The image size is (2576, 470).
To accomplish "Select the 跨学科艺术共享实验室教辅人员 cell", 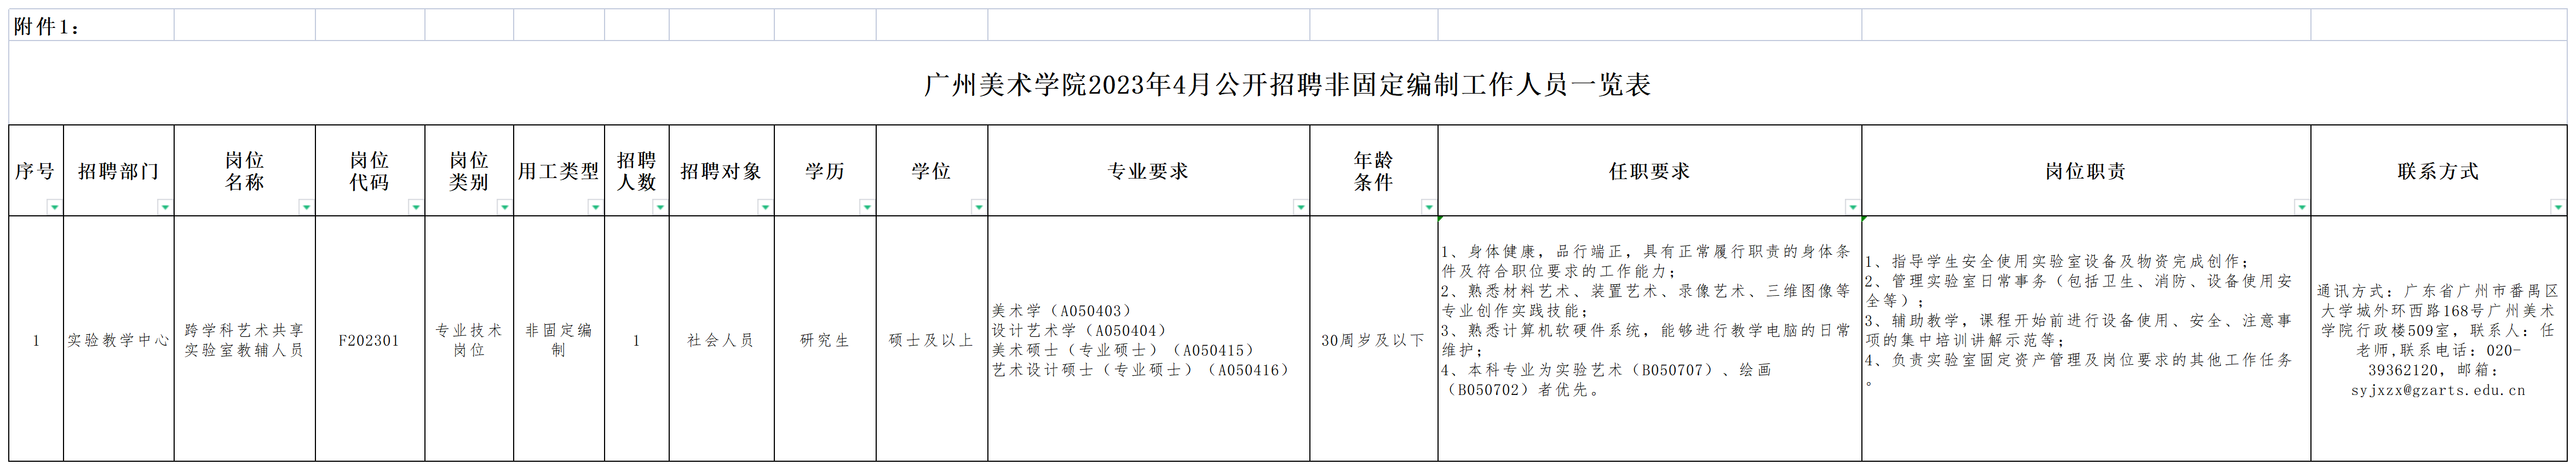I will (245, 339).
